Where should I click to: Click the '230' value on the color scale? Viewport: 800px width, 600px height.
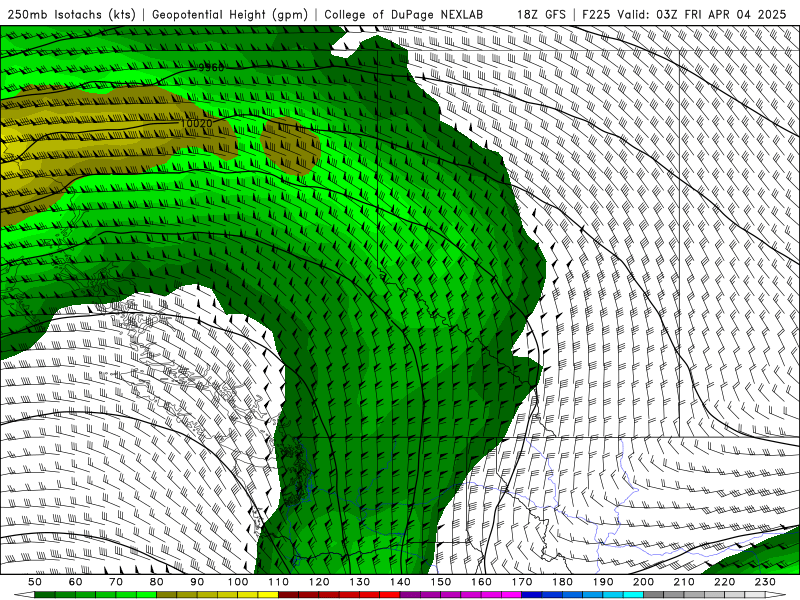pyautogui.click(x=765, y=582)
